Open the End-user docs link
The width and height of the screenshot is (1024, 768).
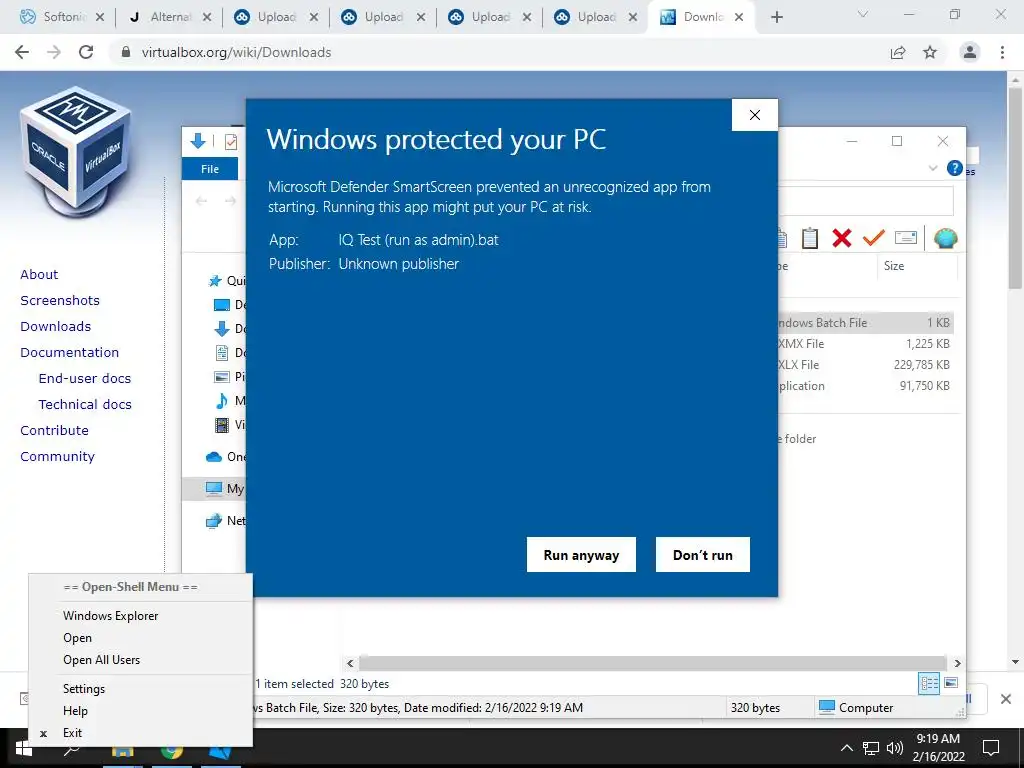[x=85, y=379]
